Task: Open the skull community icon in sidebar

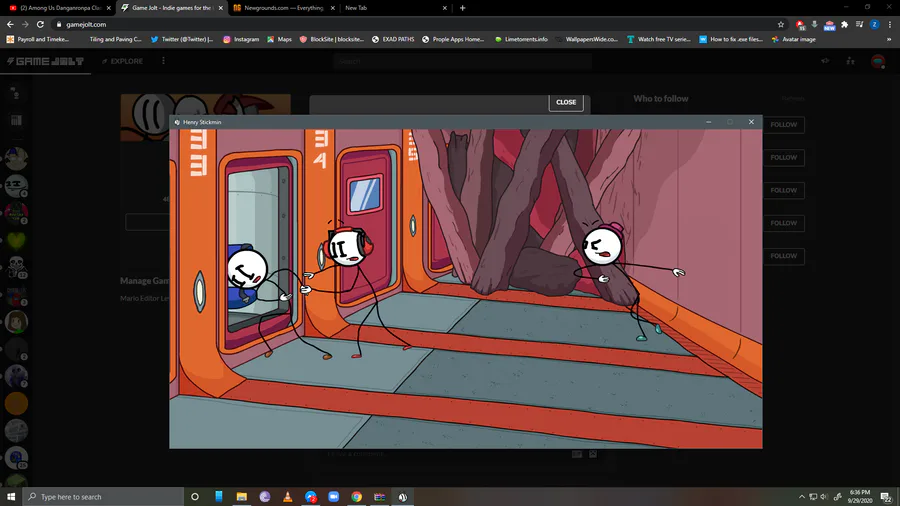Action: click(16, 267)
